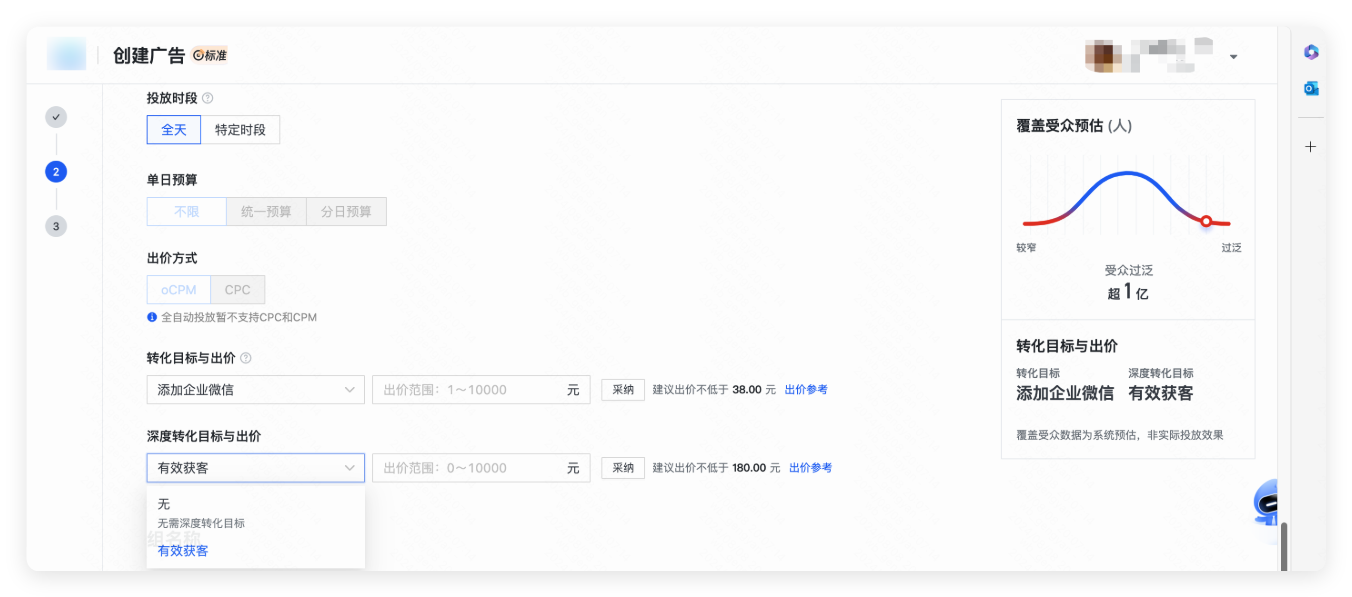Click step 2 indicator in left stepper
1352x597 pixels.
(56, 171)
